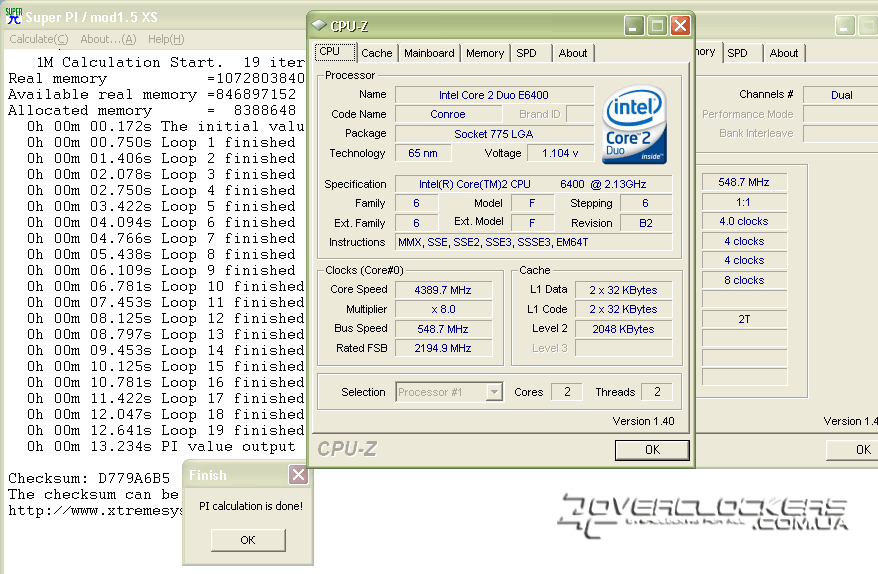Screen dimensions: 878x574
Task: Click the Core Speed value 4389.7 MHz
Action: coord(443,290)
